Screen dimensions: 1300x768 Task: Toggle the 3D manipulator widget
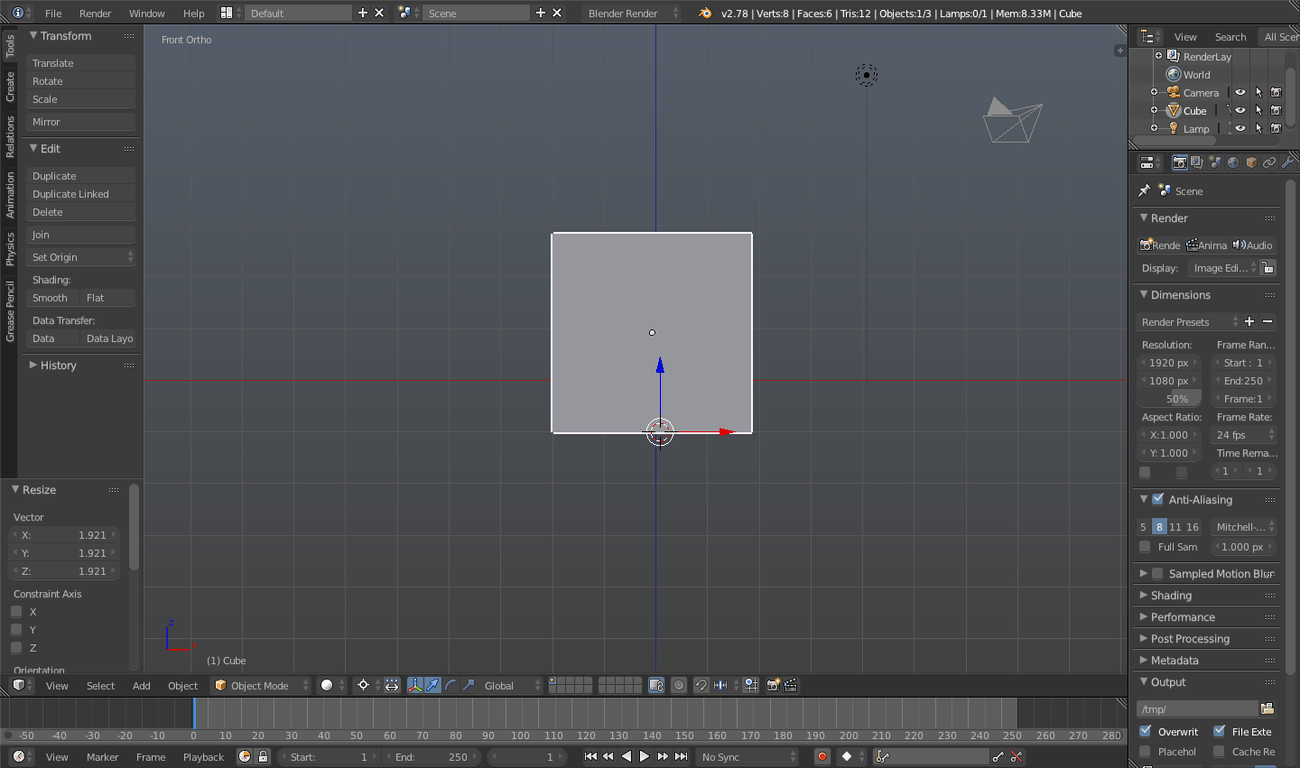point(414,685)
